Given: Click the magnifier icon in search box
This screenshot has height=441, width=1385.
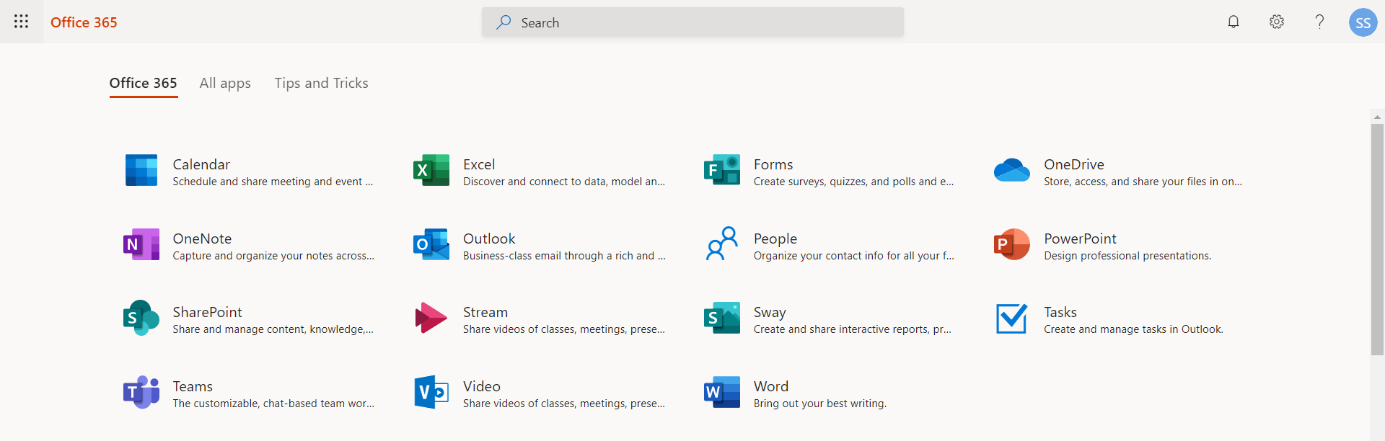Looking at the screenshot, I should click(x=504, y=22).
